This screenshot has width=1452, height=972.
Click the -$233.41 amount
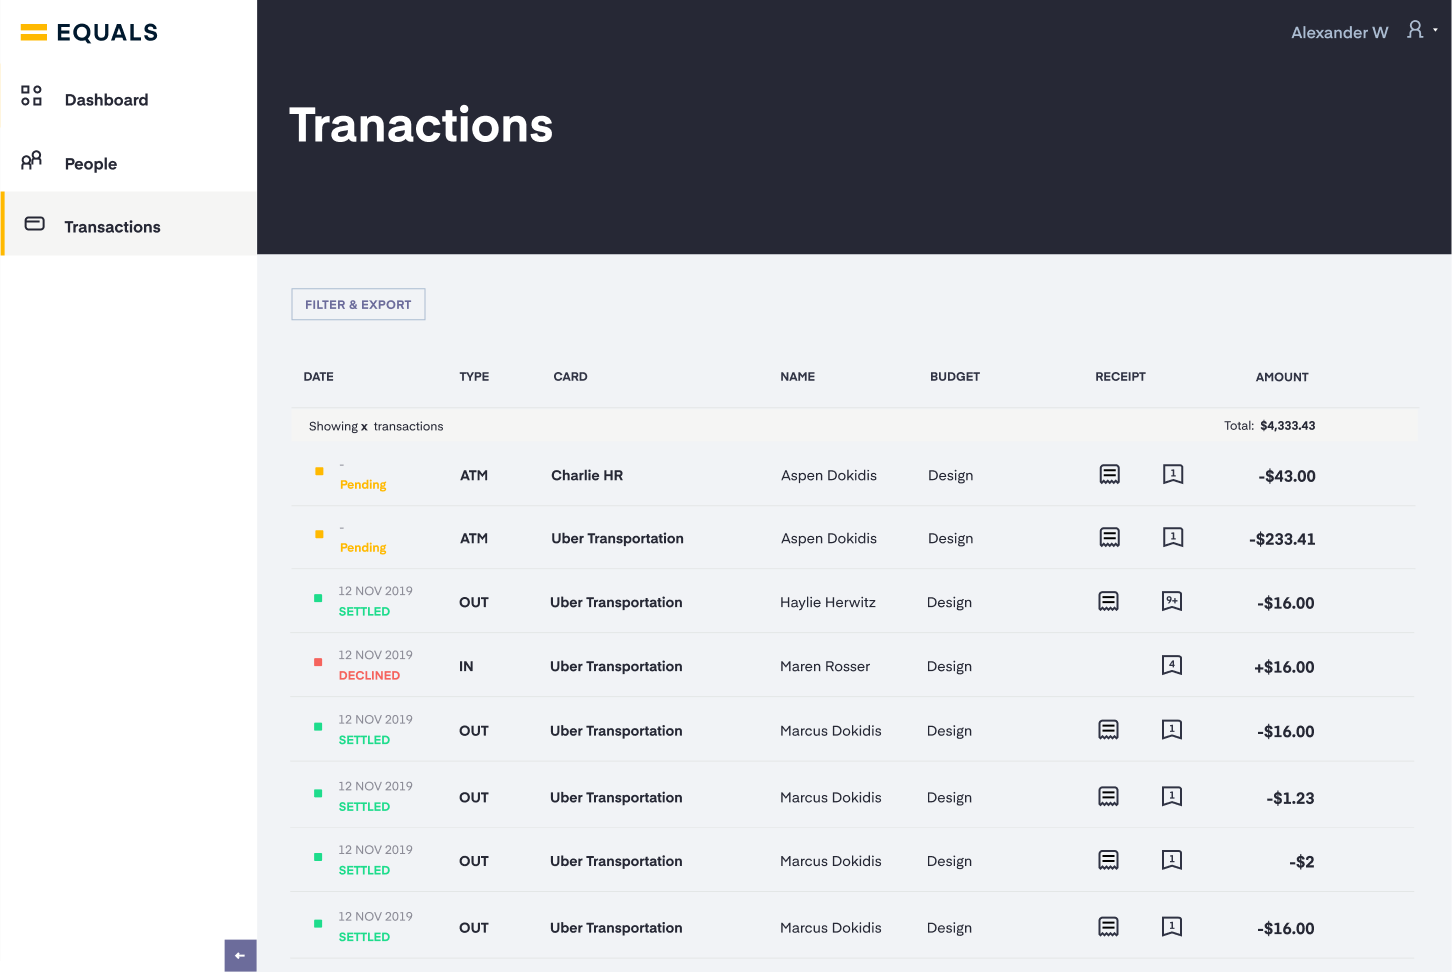coord(1282,539)
